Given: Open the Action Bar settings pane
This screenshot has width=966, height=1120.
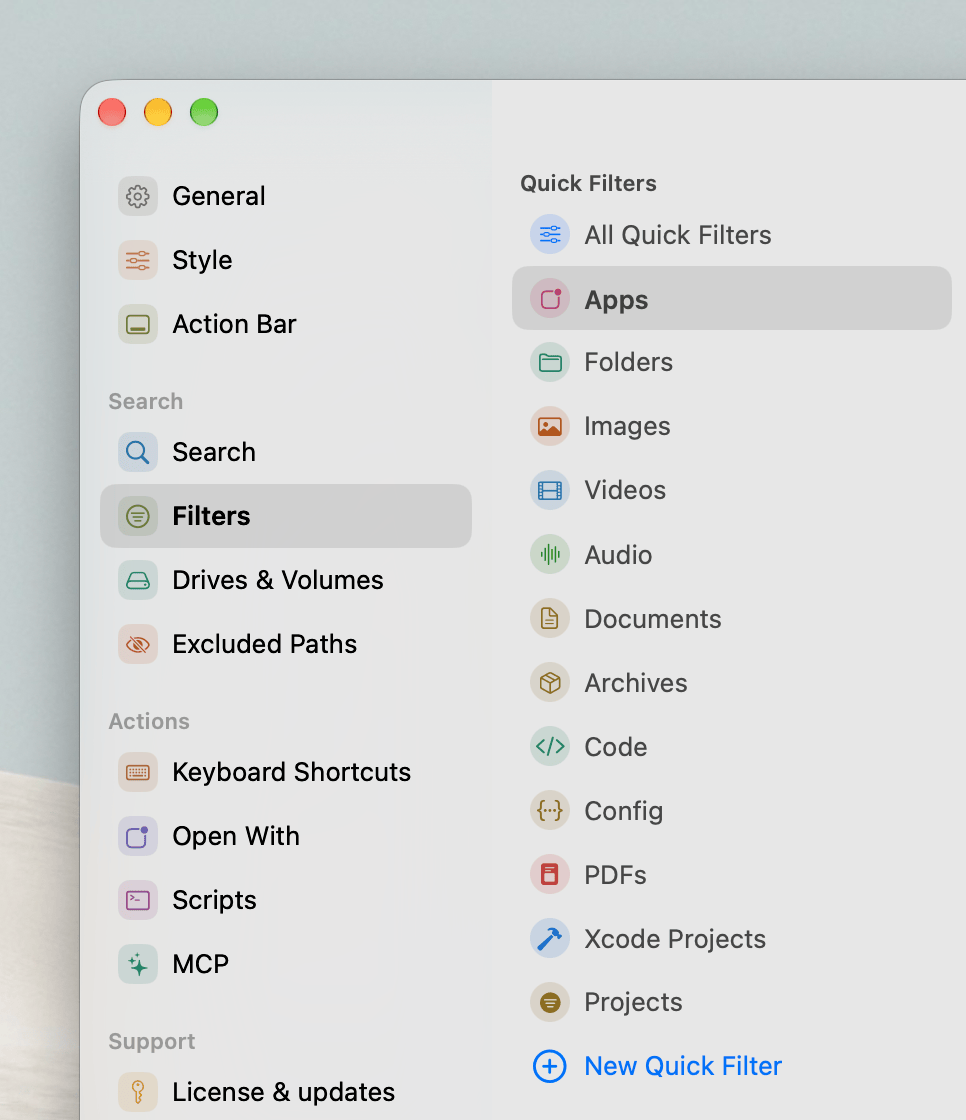Looking at the screenshot, I should (286, 324).
